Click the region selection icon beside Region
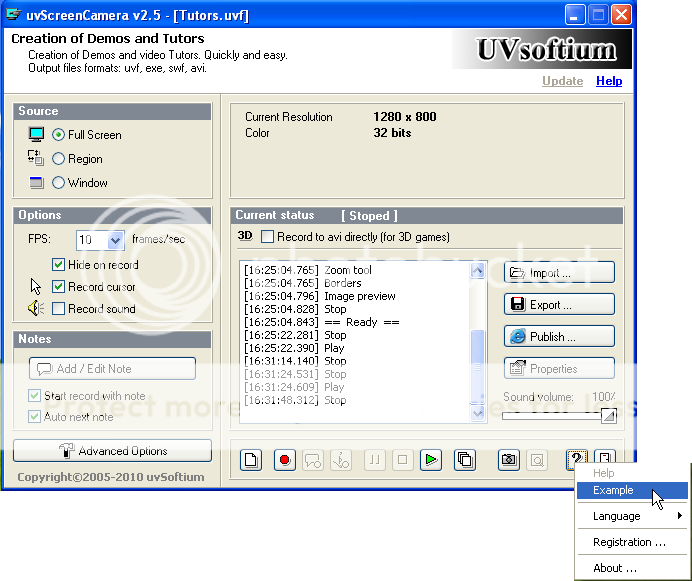 36,158
